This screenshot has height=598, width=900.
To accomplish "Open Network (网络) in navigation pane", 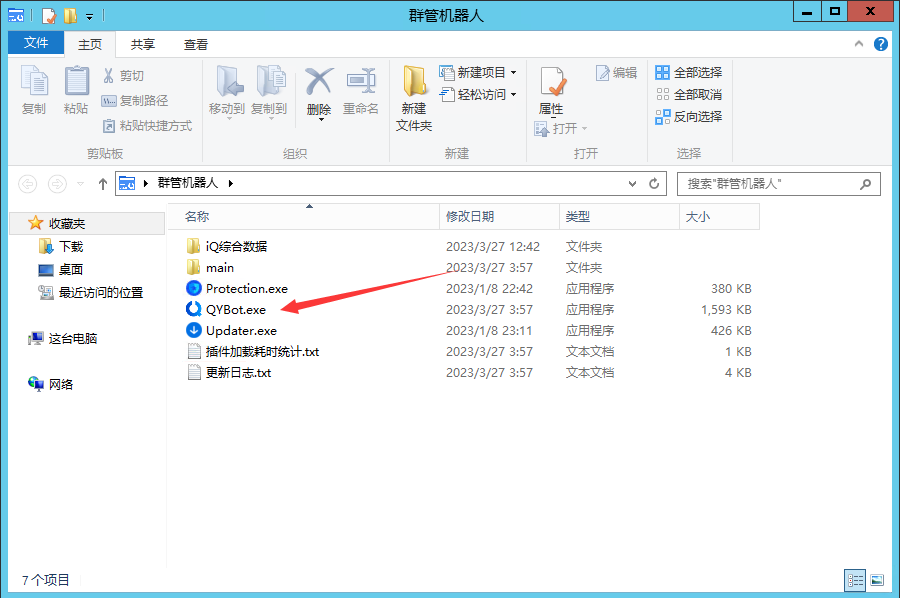I will click(51, 385).
